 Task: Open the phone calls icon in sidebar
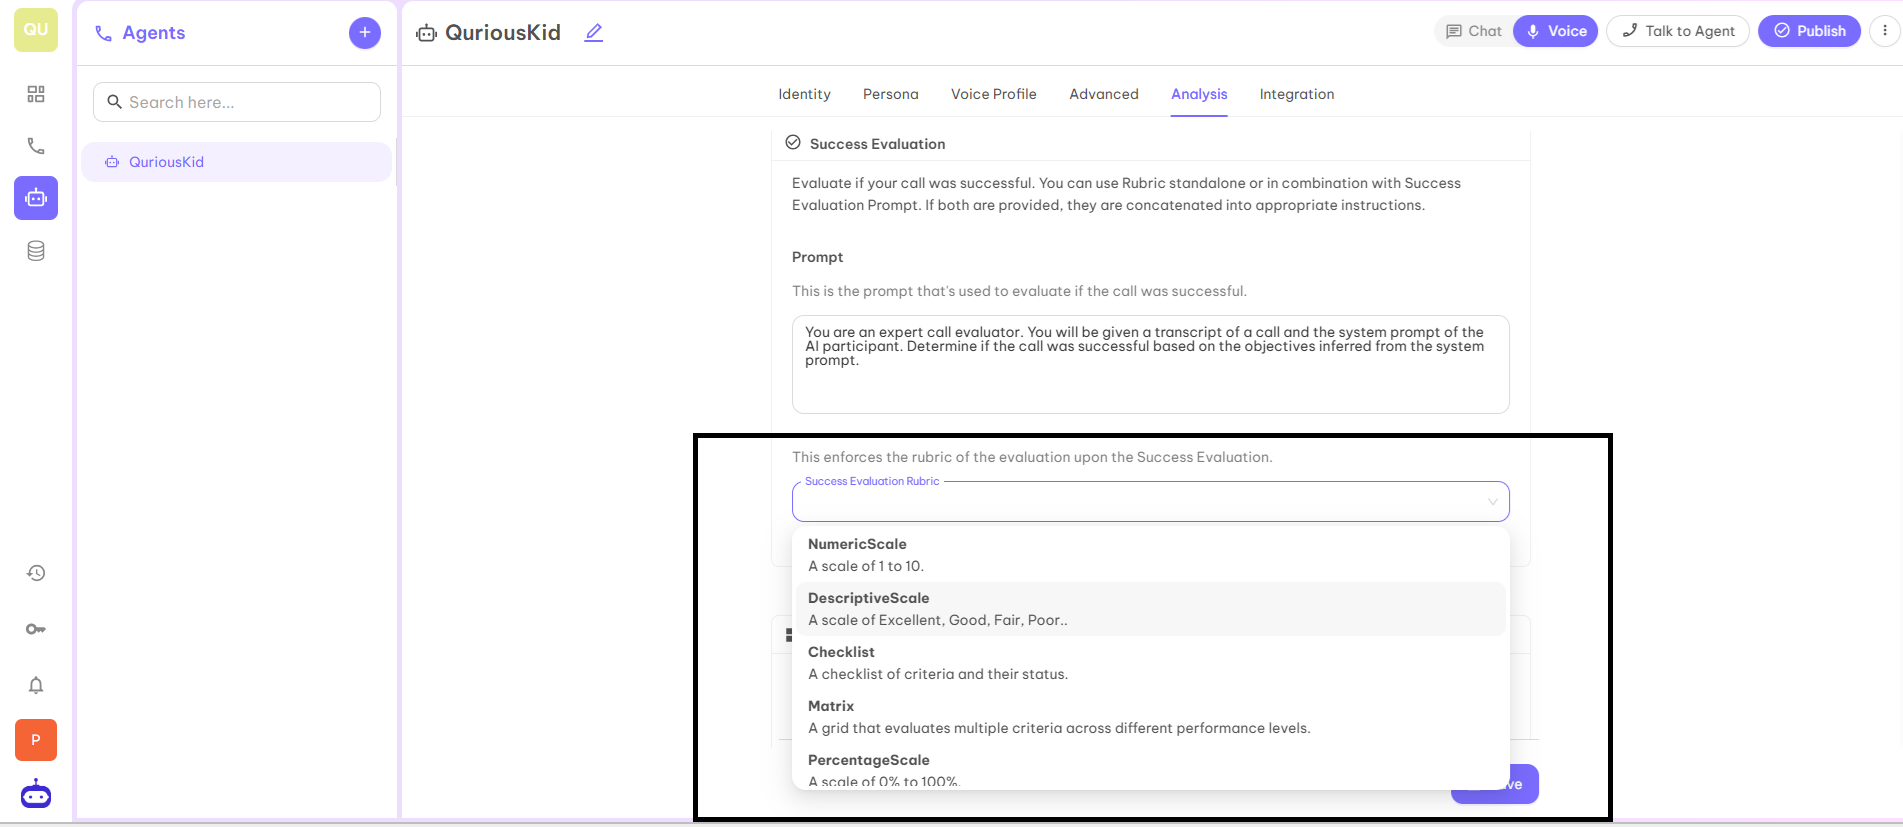(36, 146)
